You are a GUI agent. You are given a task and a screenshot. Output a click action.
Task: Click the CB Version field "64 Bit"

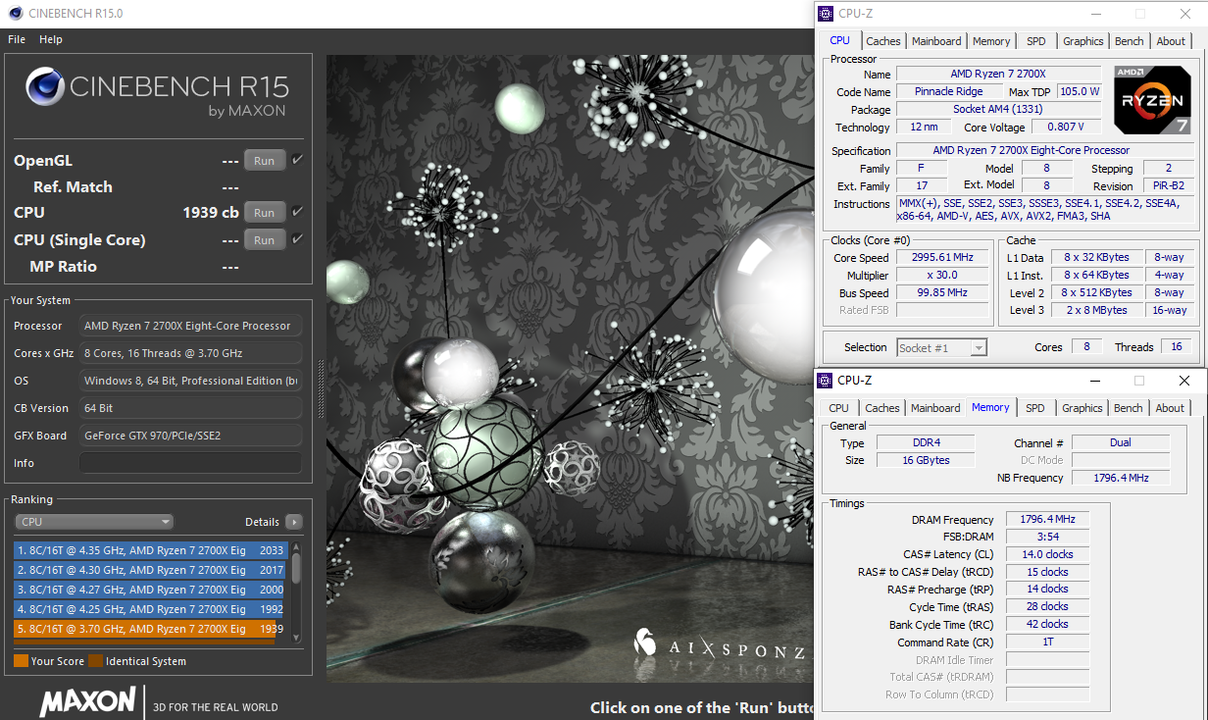190,408
